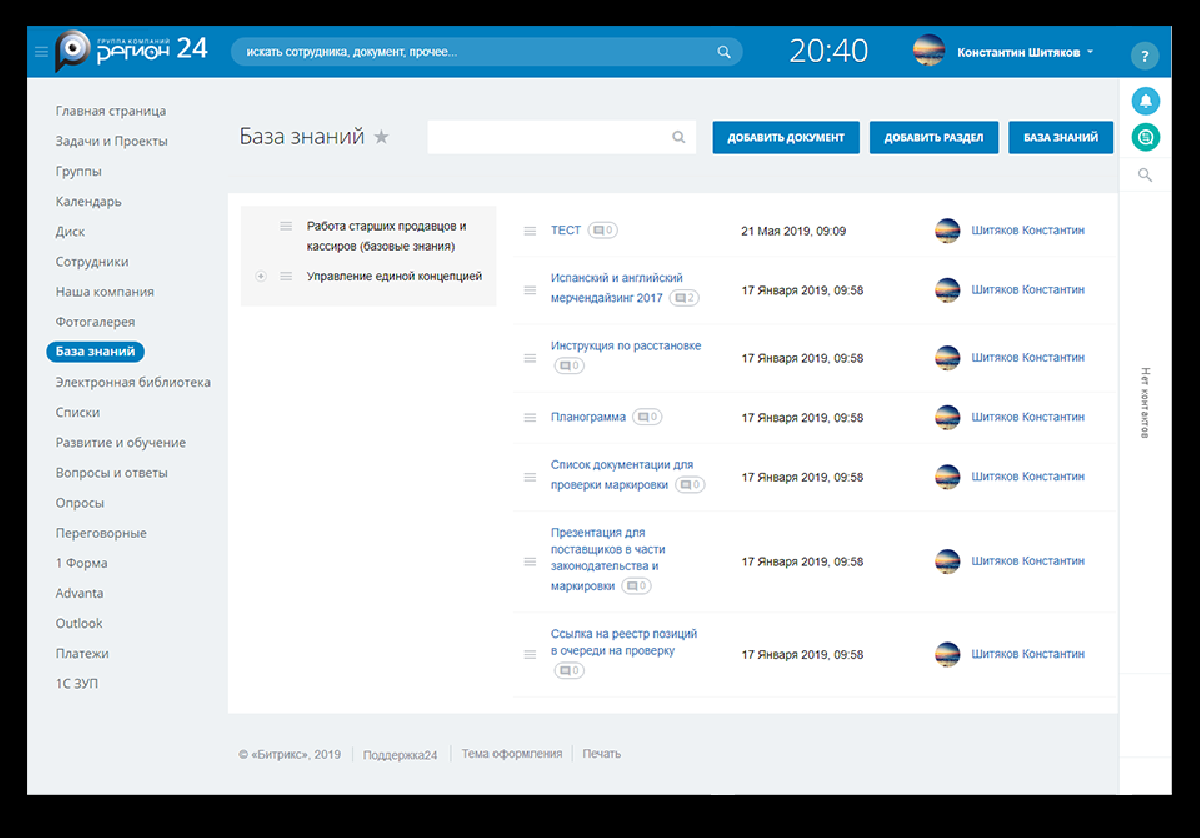1200x838 pixels.
Task: Open Списки in the sidebar
Action: [x=78, y=412]
